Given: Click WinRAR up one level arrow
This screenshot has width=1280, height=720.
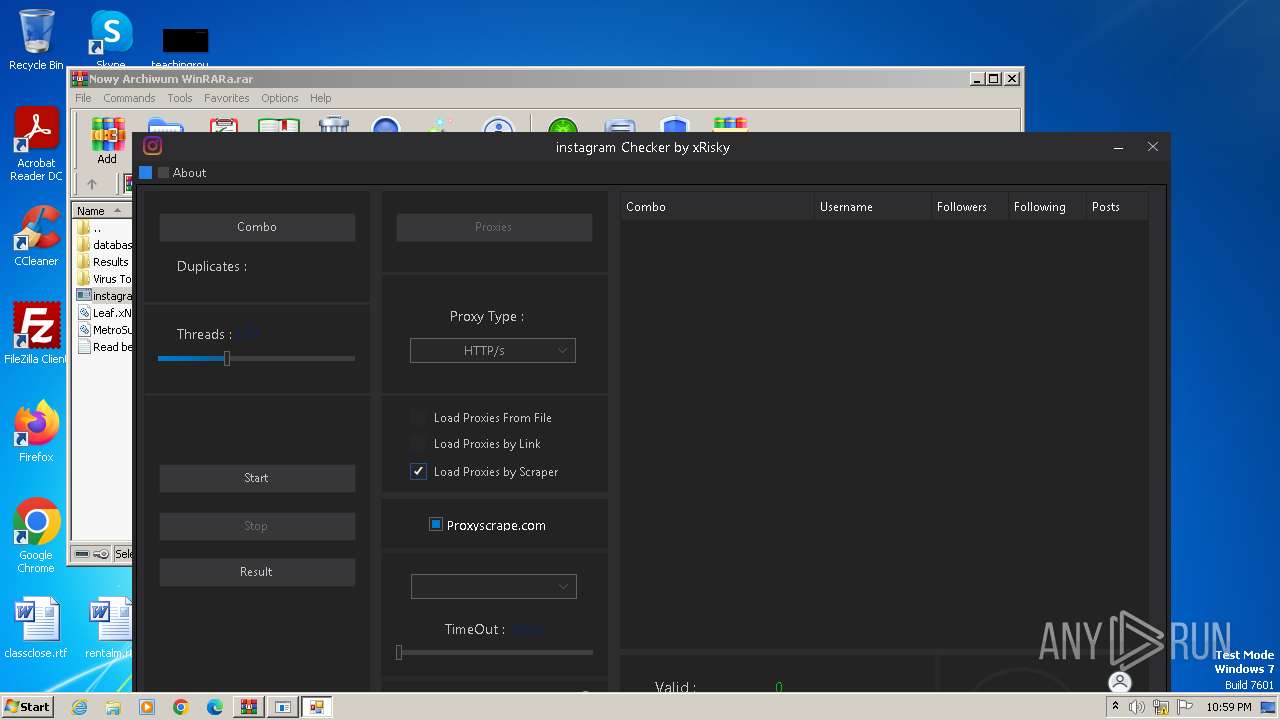Looking at the screenshot, I should click(x=92, y=184).
